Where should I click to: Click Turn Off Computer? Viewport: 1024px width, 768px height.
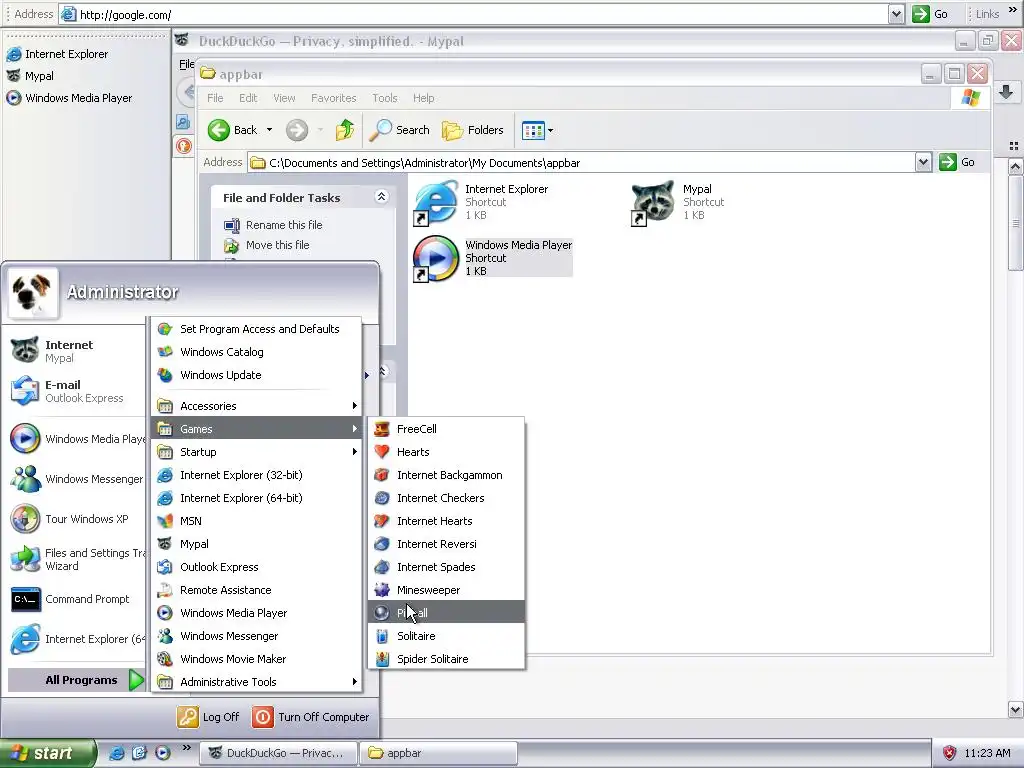coord(311,717)
